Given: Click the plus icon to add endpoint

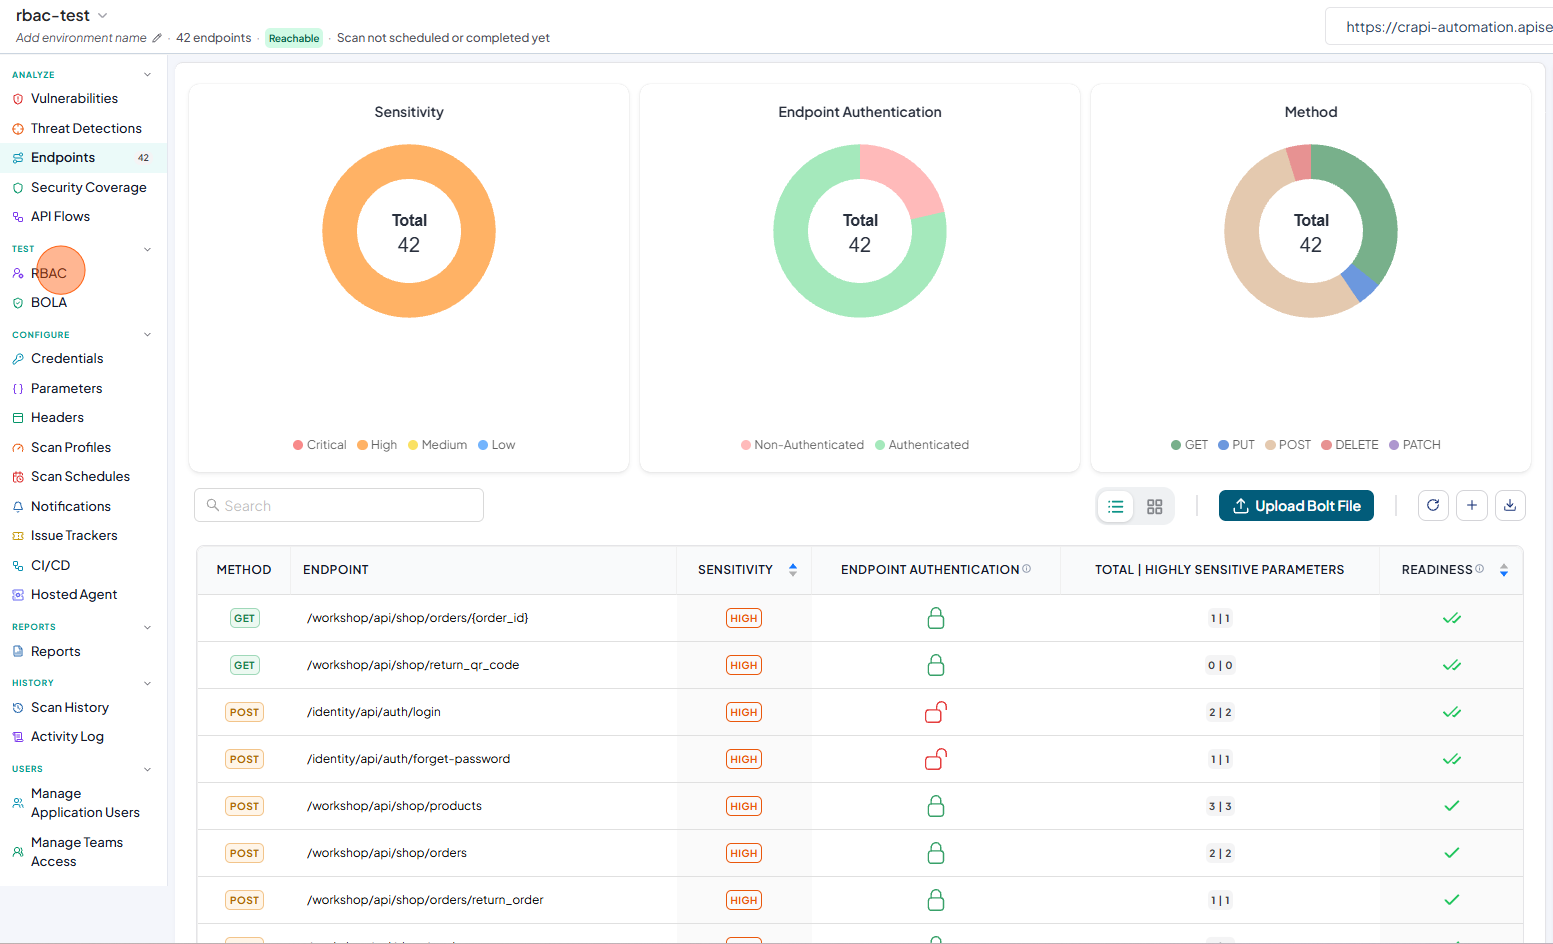Looking at the screenshot, I should coord(1472,506).
